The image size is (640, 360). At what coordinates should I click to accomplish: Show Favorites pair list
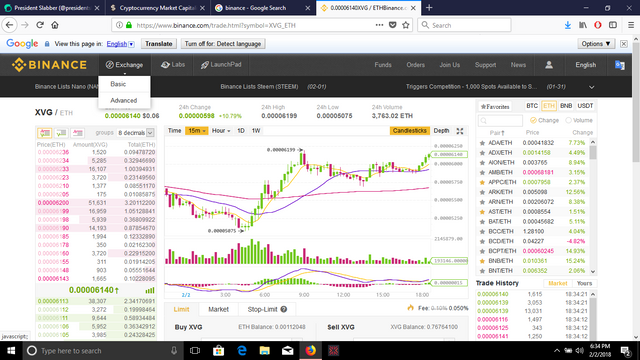495,107
